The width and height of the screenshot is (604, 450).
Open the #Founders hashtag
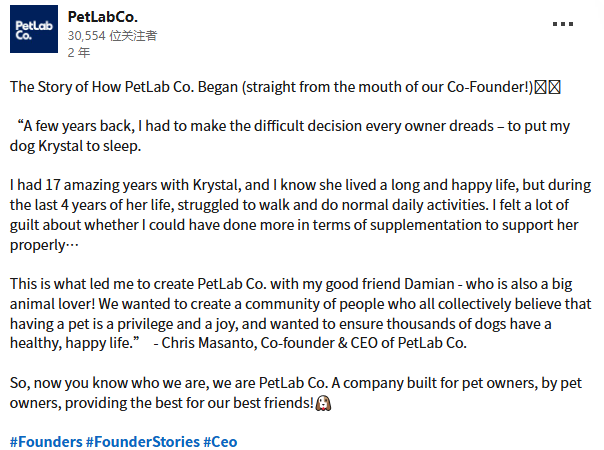[x=45, y=441]
